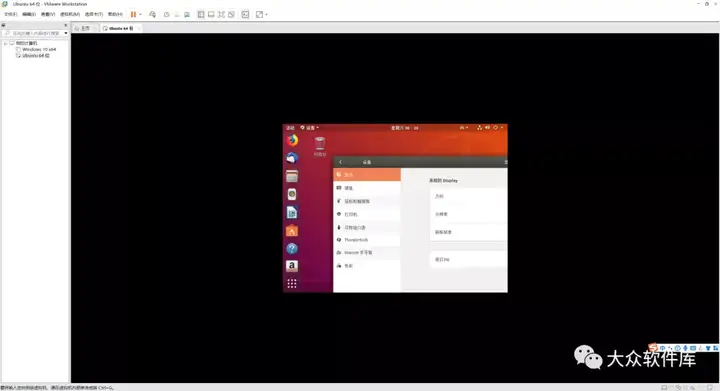
Task: Open the Trash icon on the Ubuntu desktop
Action: [320, 147]
